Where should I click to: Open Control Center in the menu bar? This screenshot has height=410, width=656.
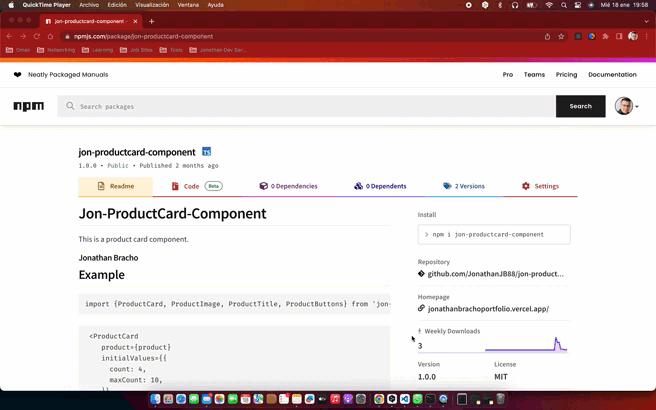tap(578, 5)
